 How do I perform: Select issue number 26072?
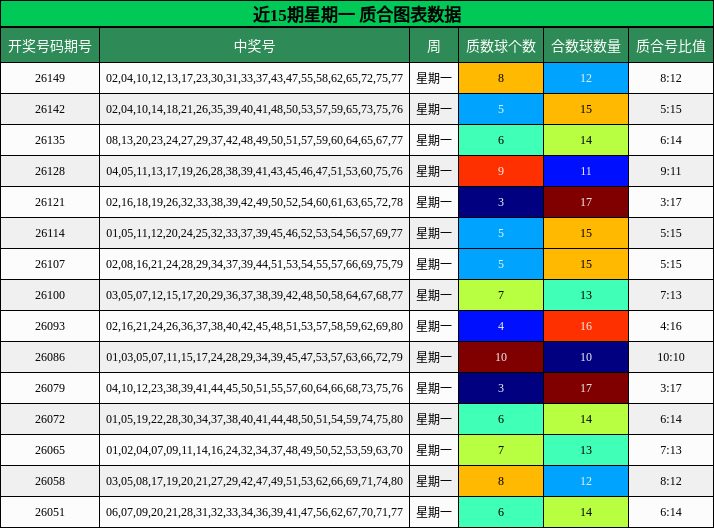50,418
